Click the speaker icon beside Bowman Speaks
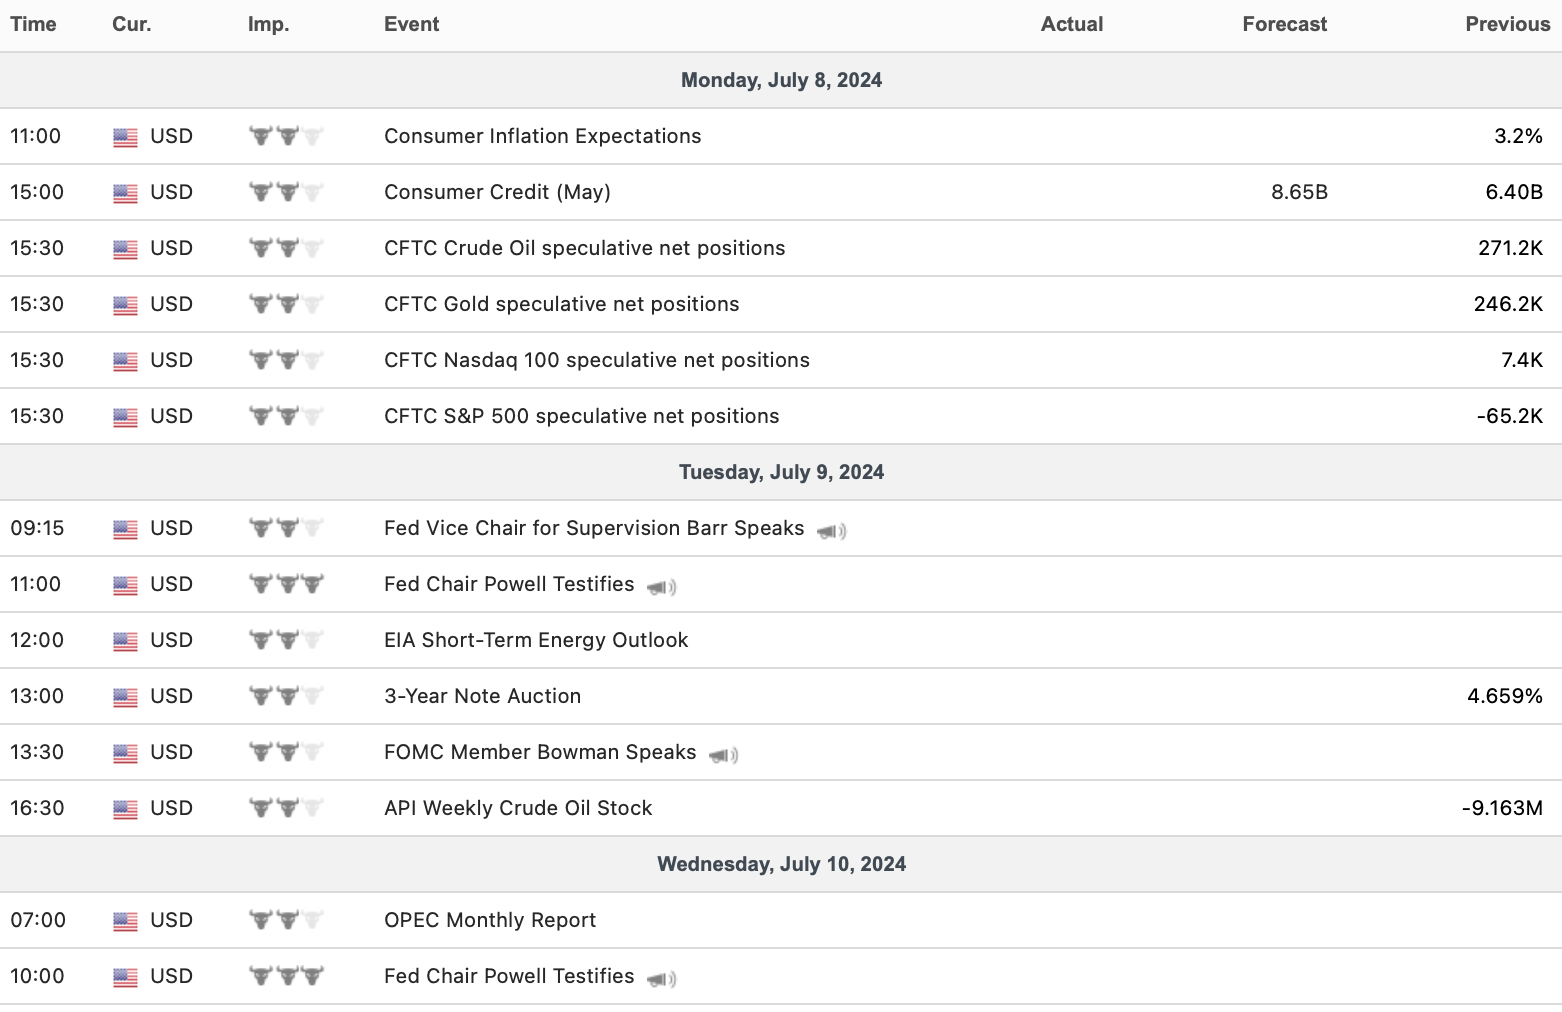Screen dimensions: 1562x1012 pyautogui.click(x=723, y=755)
